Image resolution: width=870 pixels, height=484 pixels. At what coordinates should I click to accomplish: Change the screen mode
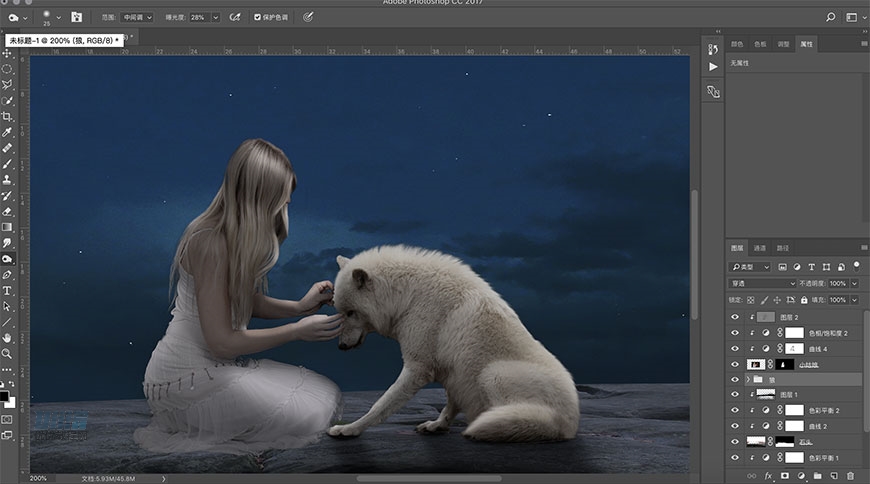pos(7,436)
